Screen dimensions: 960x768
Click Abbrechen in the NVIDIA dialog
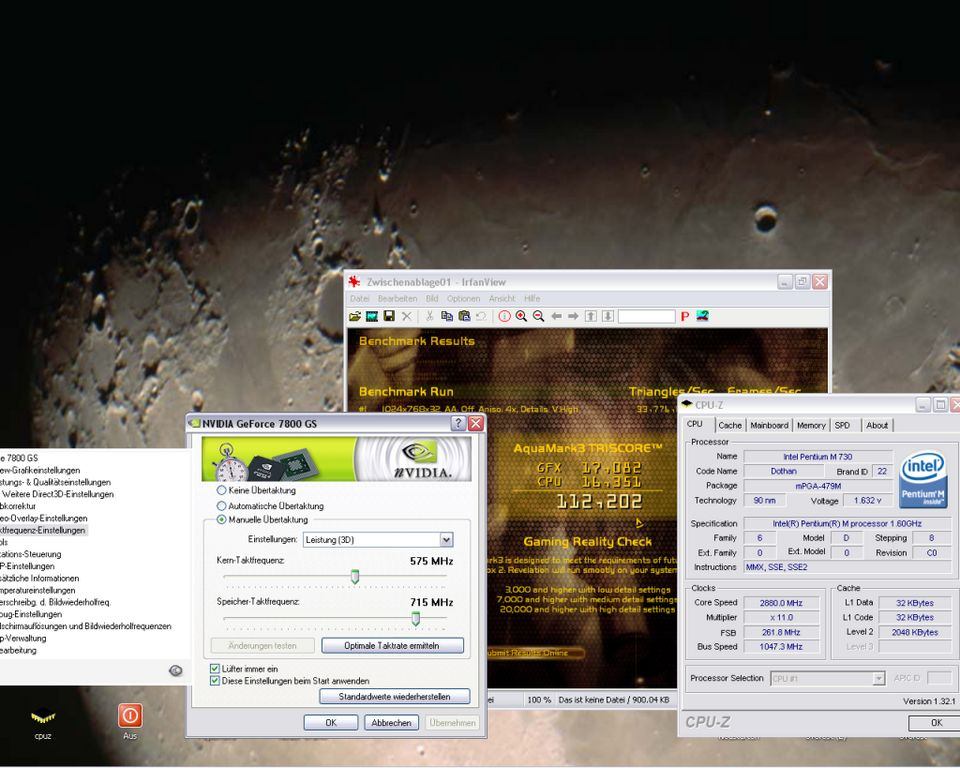pyautogui.click(x=391, y=723)
